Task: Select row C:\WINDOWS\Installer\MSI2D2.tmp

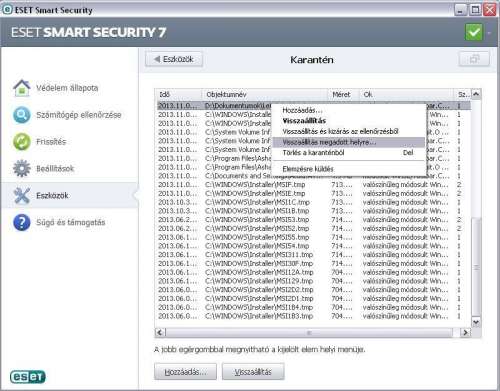Action: tap(314, 290)
